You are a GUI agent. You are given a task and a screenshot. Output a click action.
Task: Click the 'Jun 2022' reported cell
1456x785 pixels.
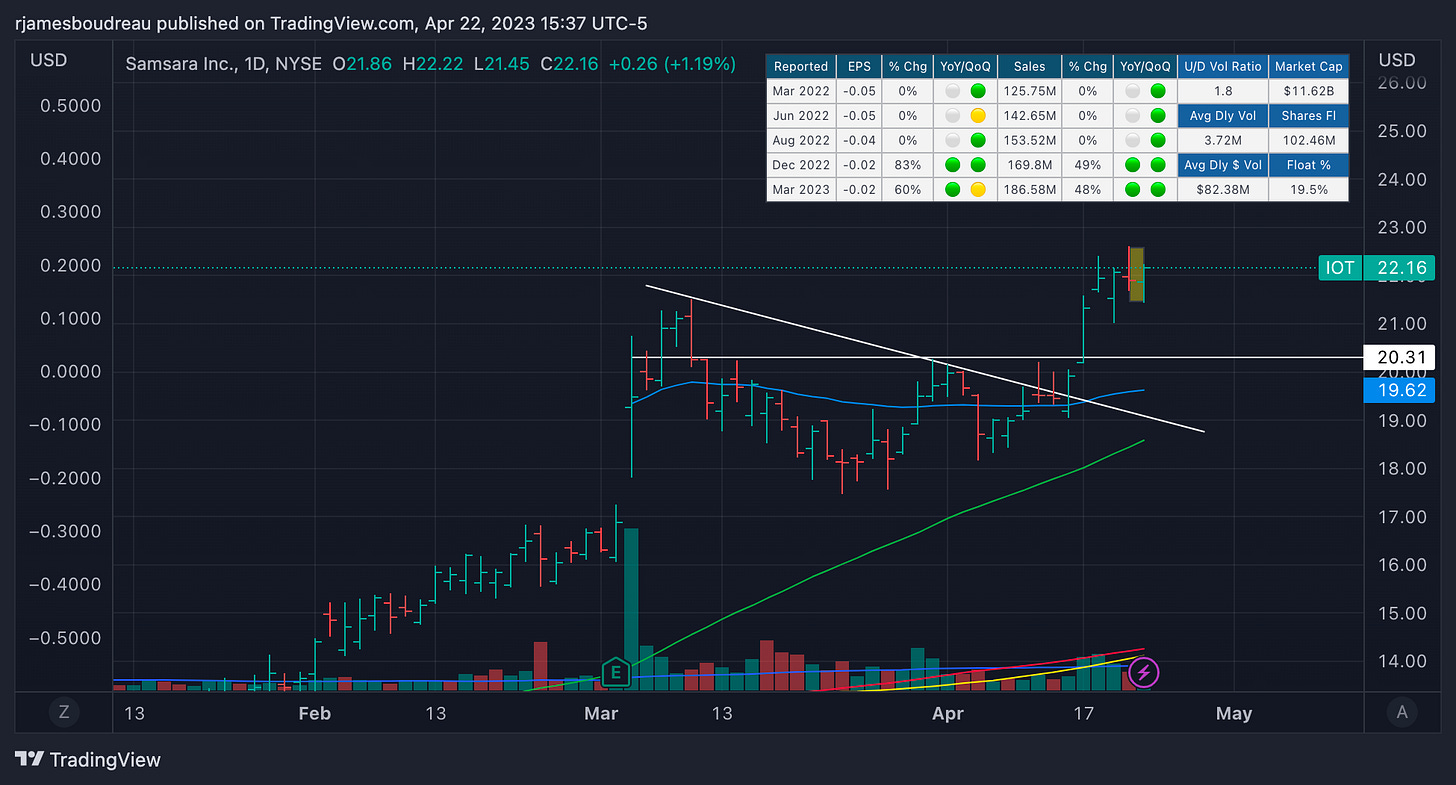coord(801,116)
